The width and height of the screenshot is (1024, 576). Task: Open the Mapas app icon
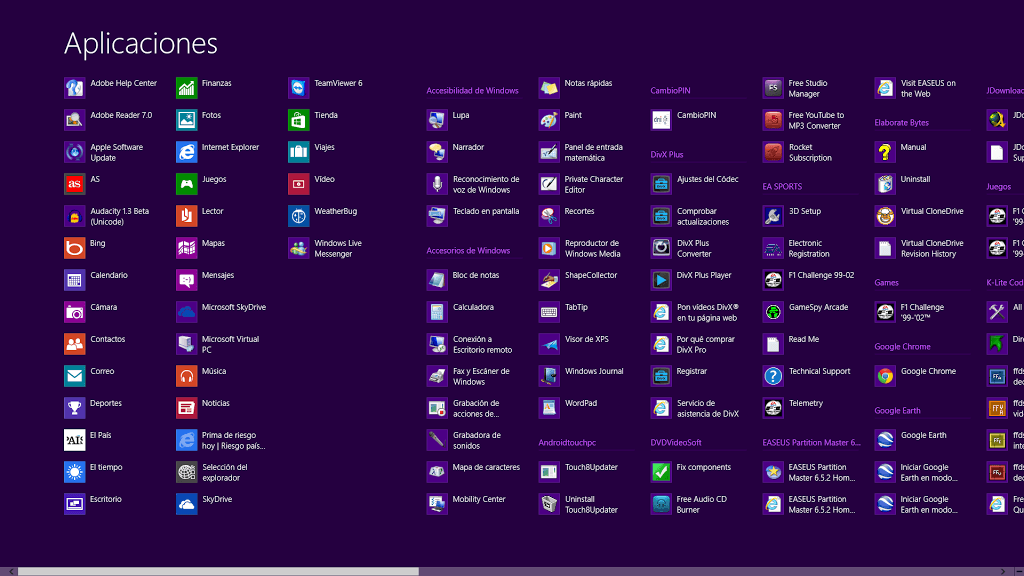coord(187,248)
